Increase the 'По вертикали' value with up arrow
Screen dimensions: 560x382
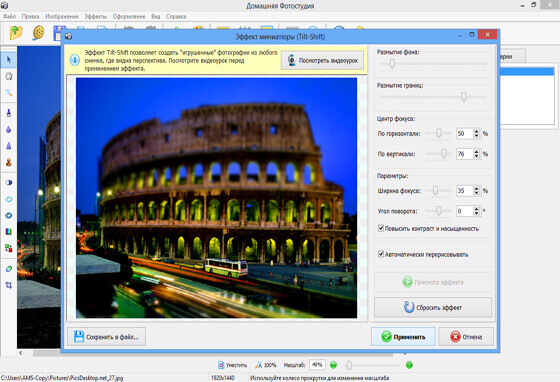pyautogui.click(x=476, y=152)
